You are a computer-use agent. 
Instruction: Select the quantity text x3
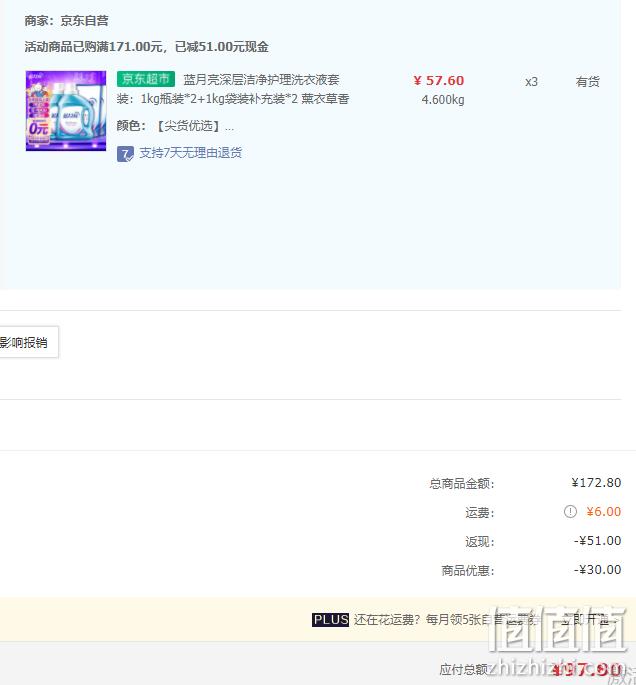point(531,82)
